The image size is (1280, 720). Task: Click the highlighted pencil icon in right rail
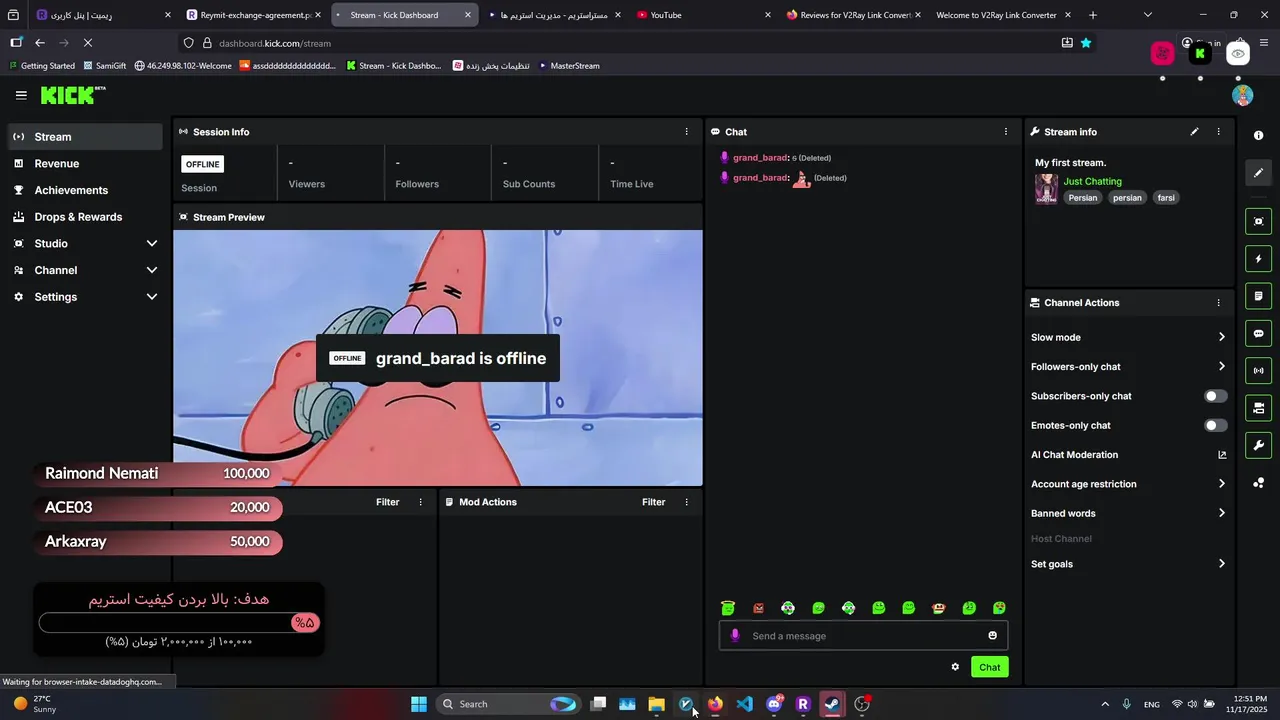point(1258,173)
